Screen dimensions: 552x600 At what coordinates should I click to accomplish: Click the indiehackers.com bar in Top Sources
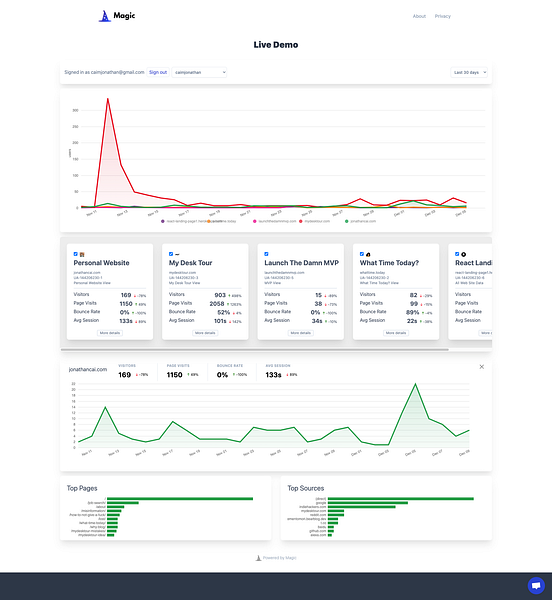click(361, 507)
